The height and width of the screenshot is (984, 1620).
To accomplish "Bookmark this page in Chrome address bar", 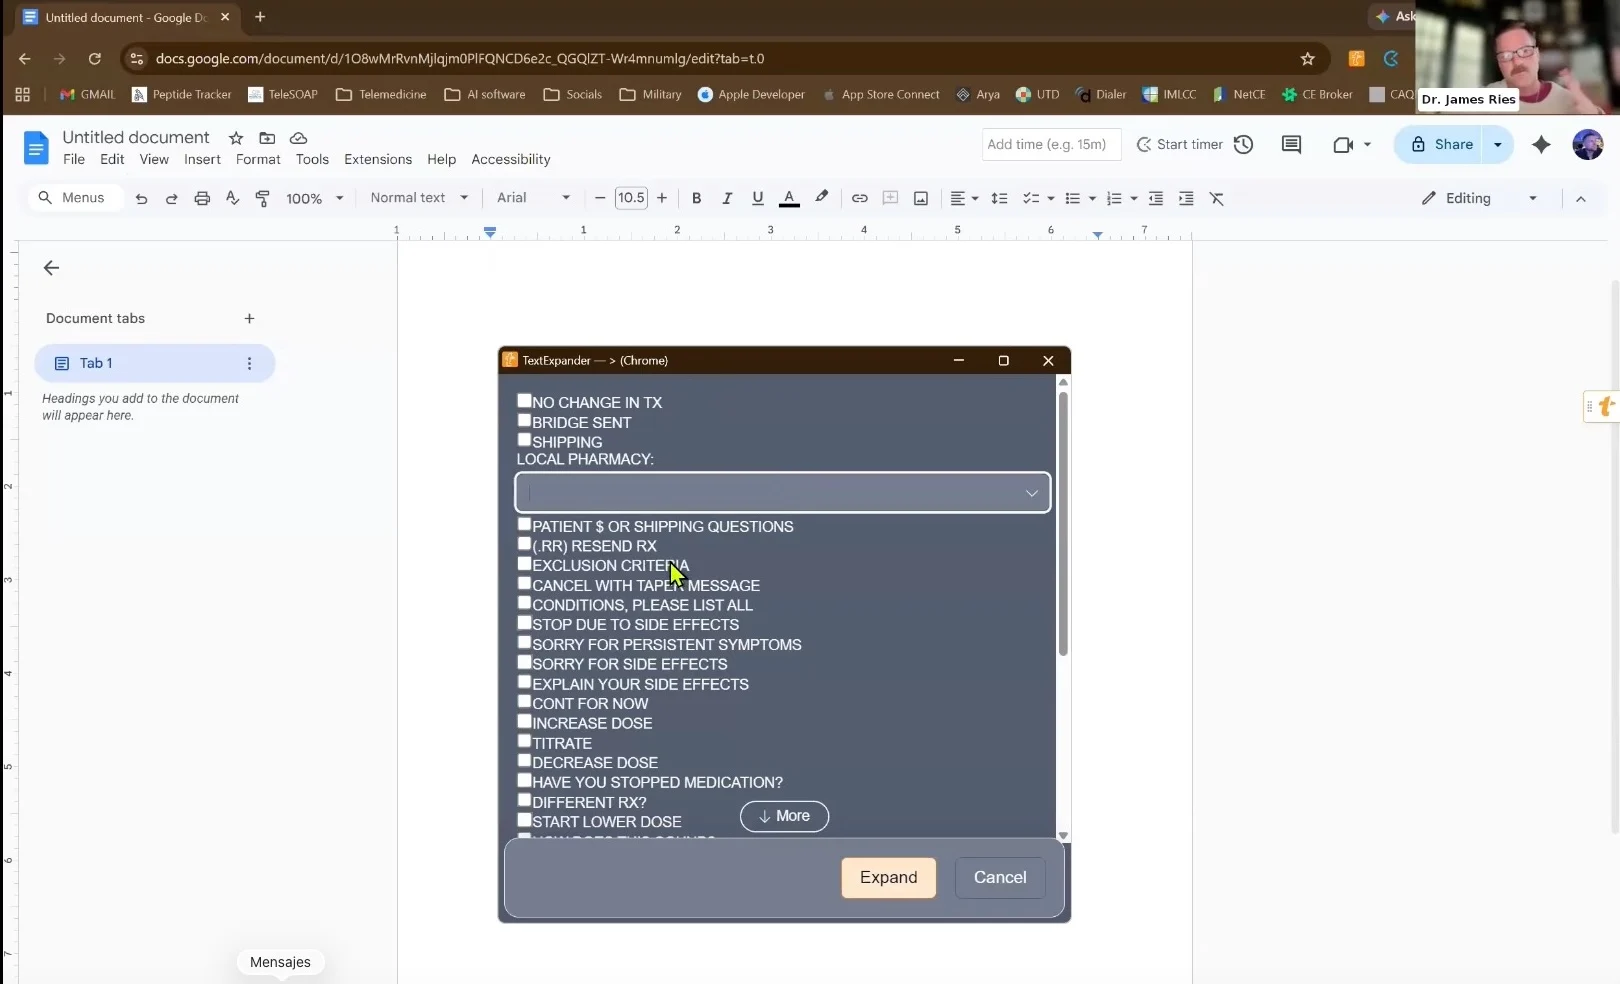I will click(1307, 59).
